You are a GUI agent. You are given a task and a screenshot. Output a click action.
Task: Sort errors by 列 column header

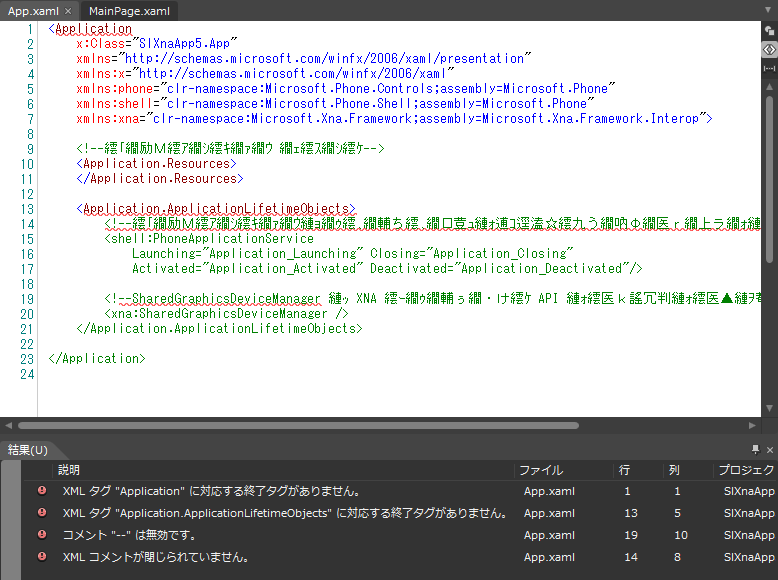[674, 470]
